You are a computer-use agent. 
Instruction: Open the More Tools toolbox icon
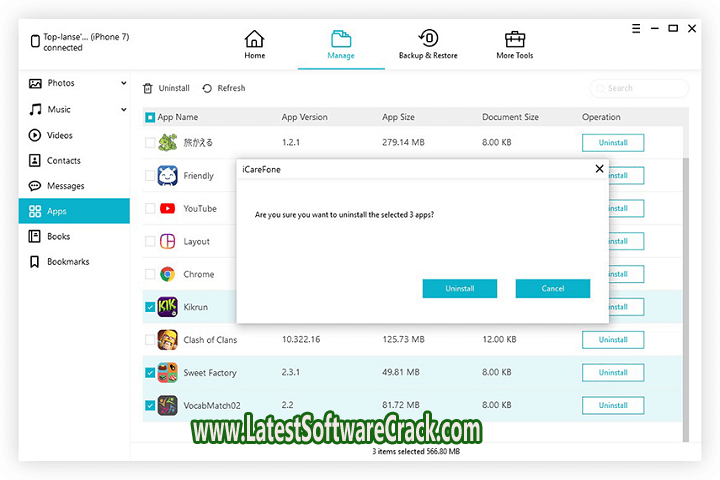point(514,40)
